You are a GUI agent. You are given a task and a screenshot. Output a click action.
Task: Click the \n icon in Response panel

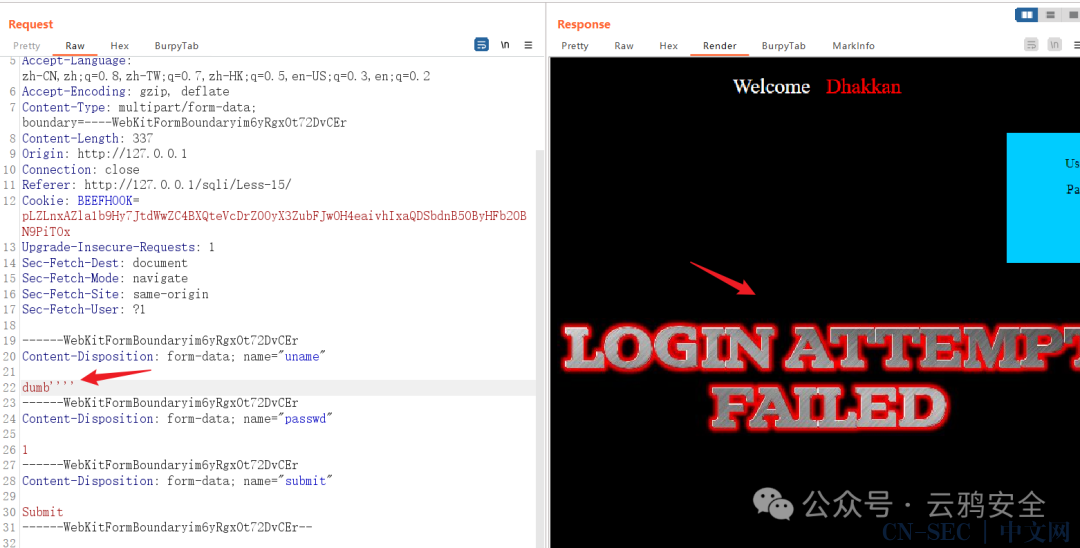(1055, 45)
